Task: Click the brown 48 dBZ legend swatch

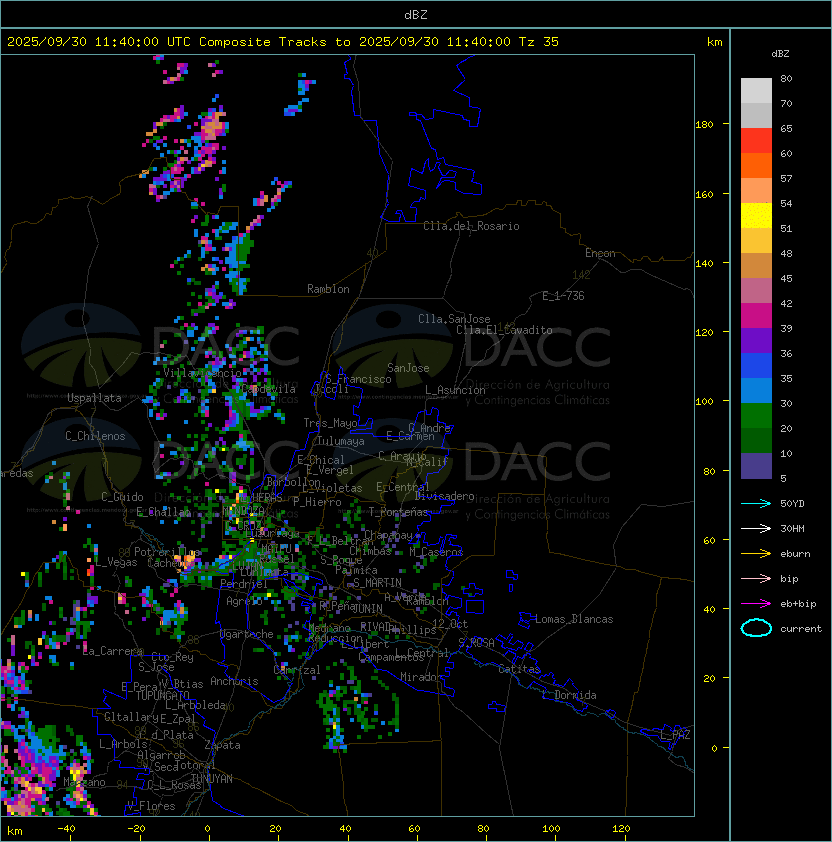Action: point(756,265)
